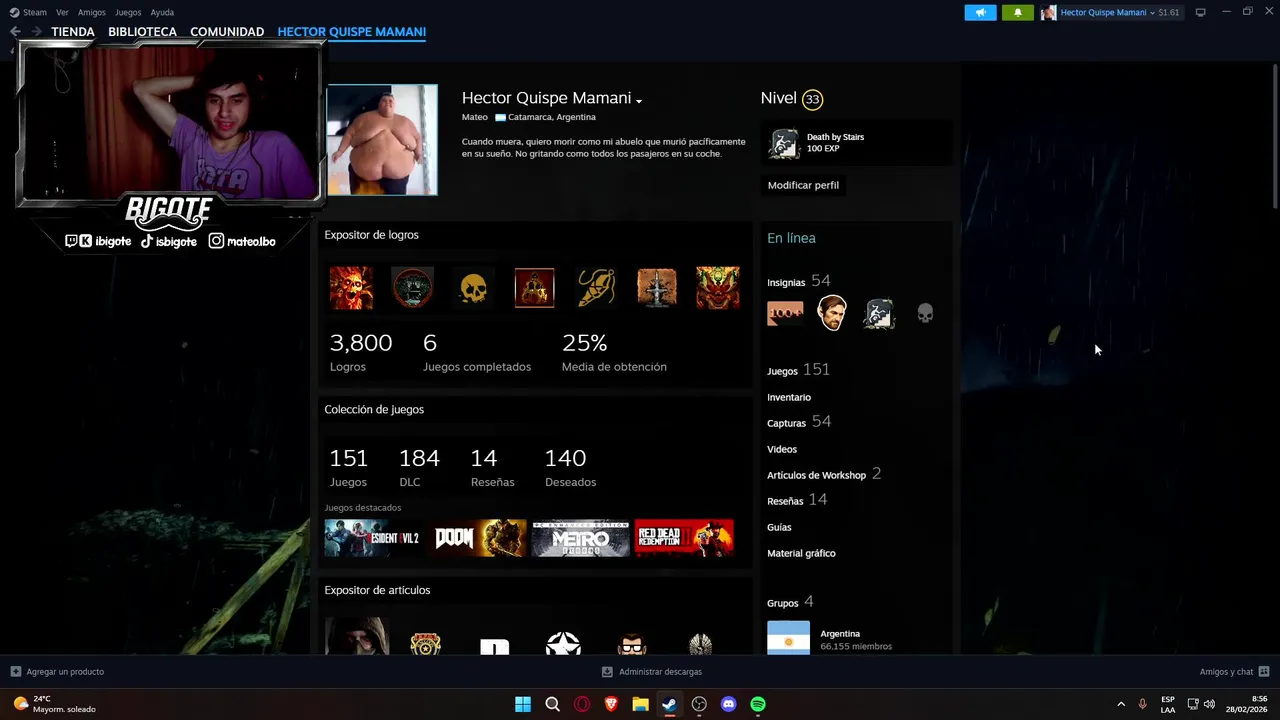1280x720 pixels.
Task: Open the Juegos menu
Action: pos(128,12)
